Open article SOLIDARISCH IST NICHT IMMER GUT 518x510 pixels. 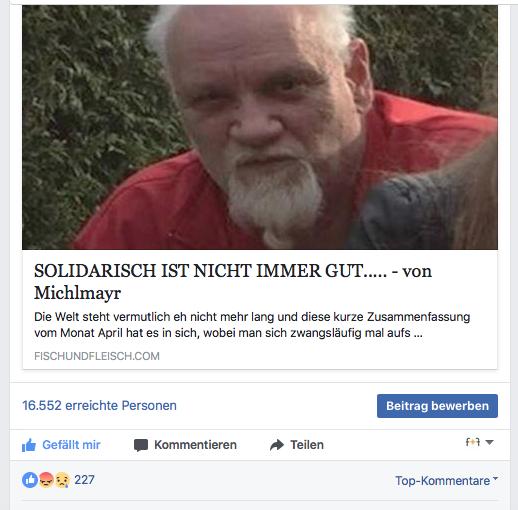(x=233, y=282)
